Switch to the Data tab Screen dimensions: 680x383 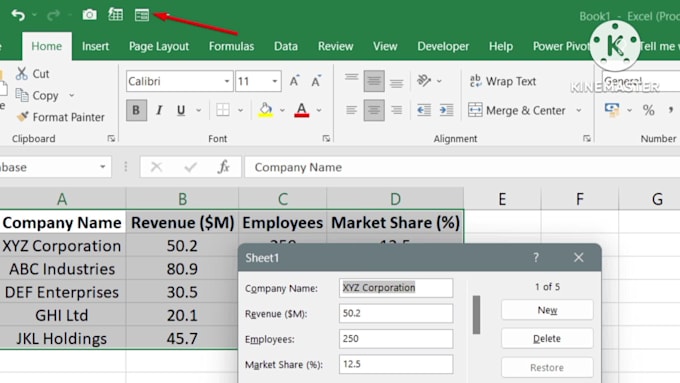286,46
